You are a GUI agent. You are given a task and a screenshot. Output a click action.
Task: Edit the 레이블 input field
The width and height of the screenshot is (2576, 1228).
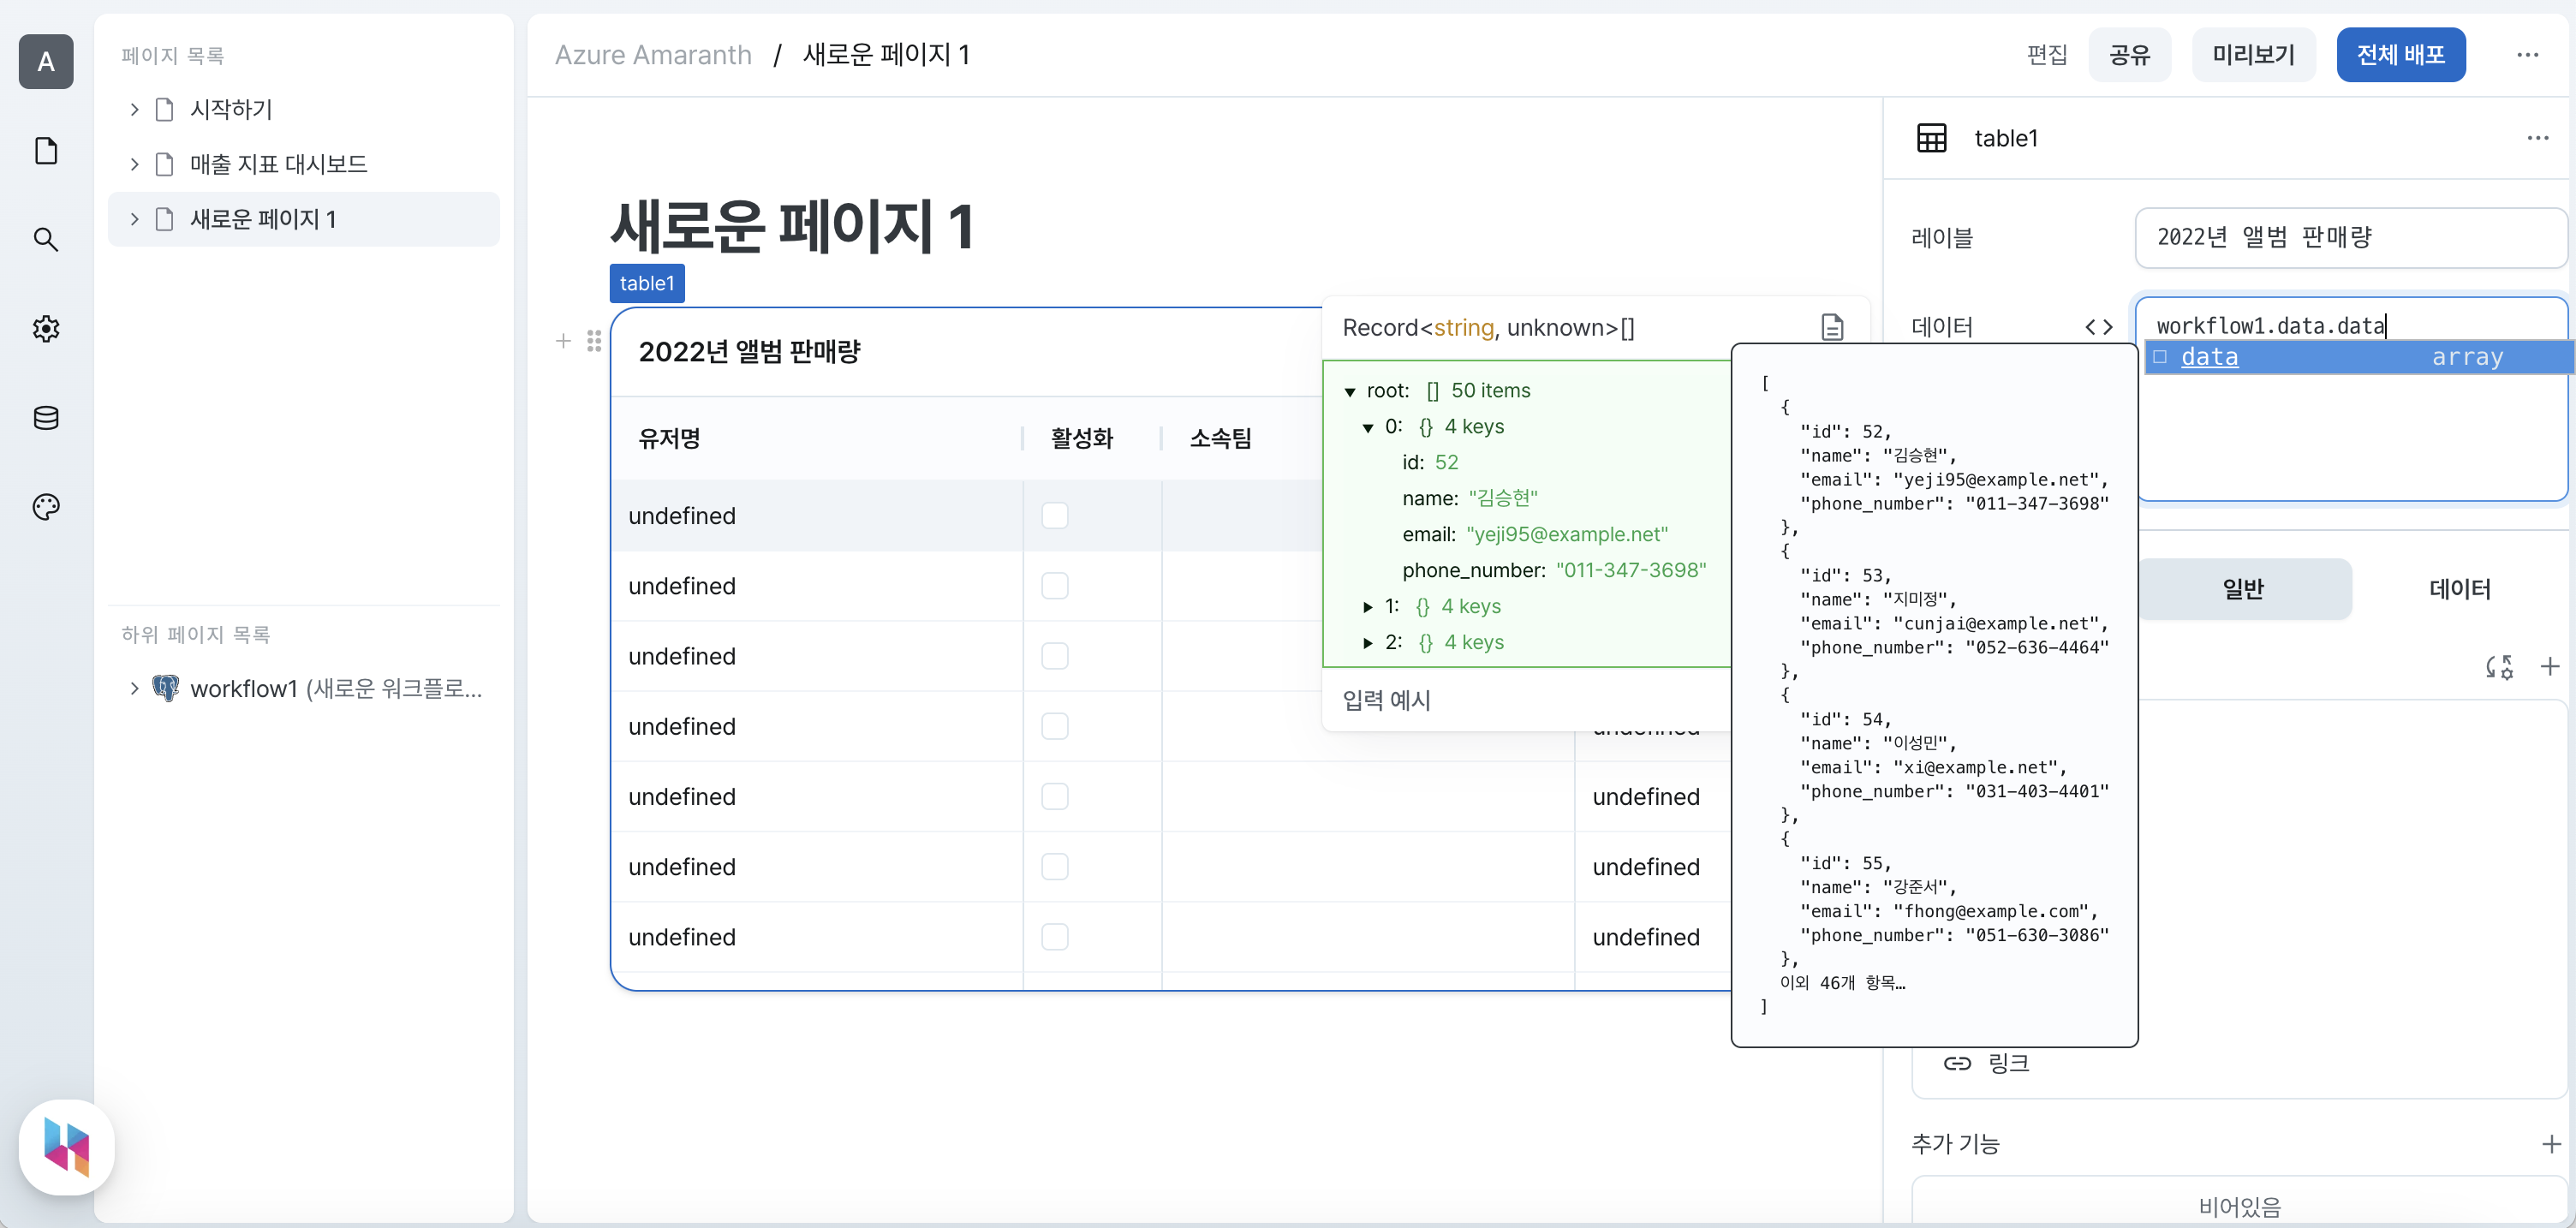[2350, 238]
